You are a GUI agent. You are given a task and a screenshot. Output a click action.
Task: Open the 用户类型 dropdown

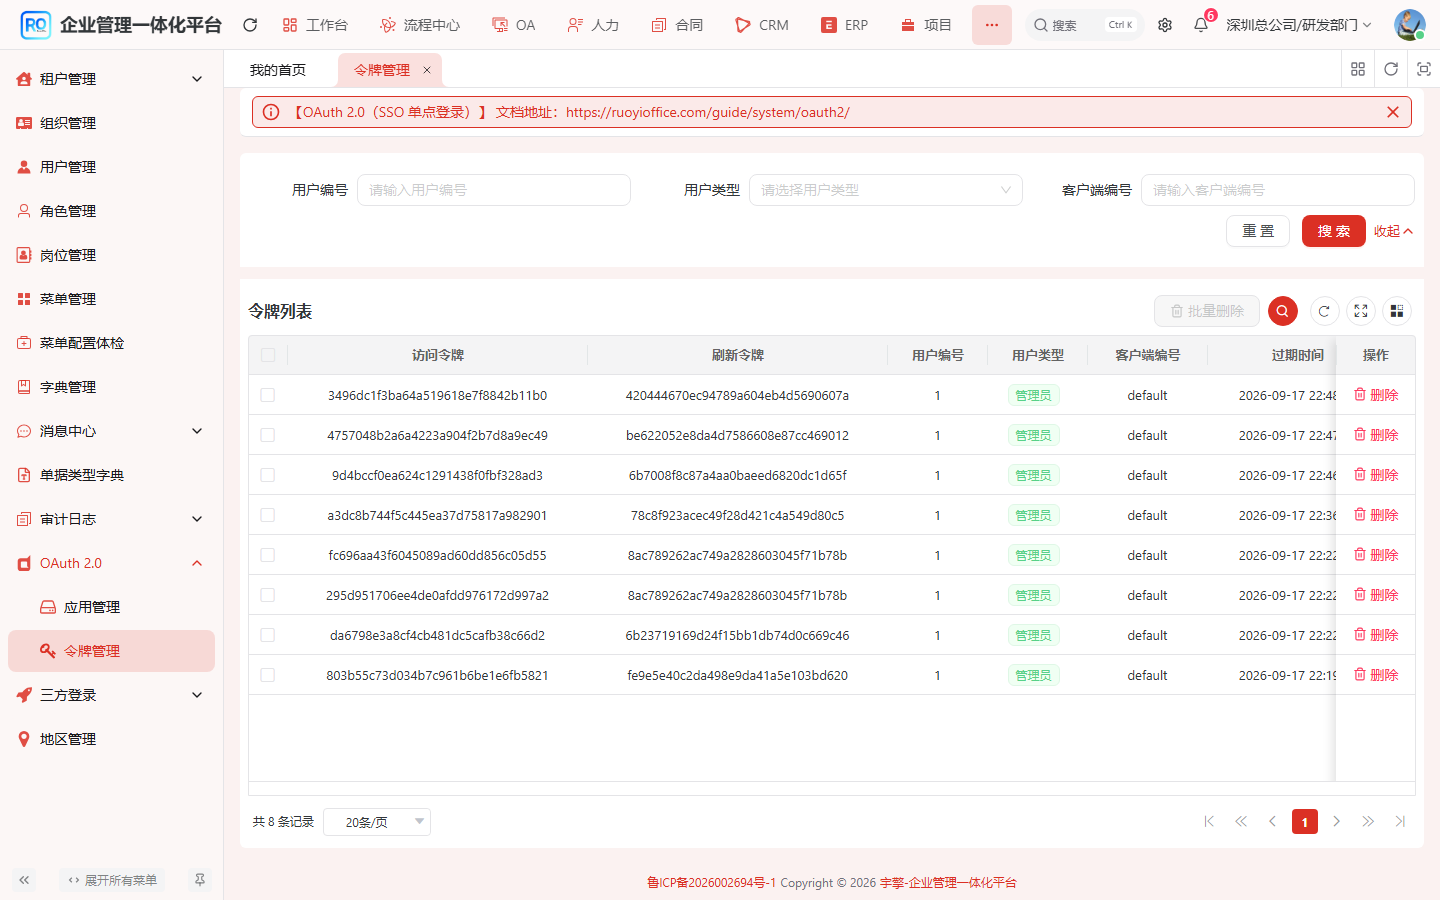(886, 190)
